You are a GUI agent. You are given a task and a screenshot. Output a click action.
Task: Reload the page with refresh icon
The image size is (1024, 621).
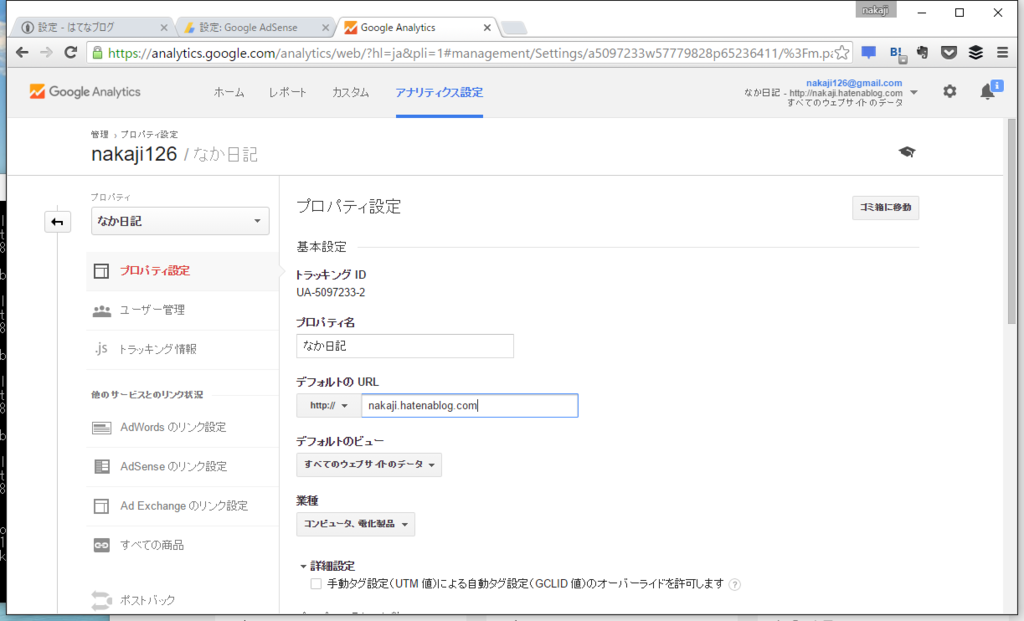pyautogui.click(x=71, y=53)
